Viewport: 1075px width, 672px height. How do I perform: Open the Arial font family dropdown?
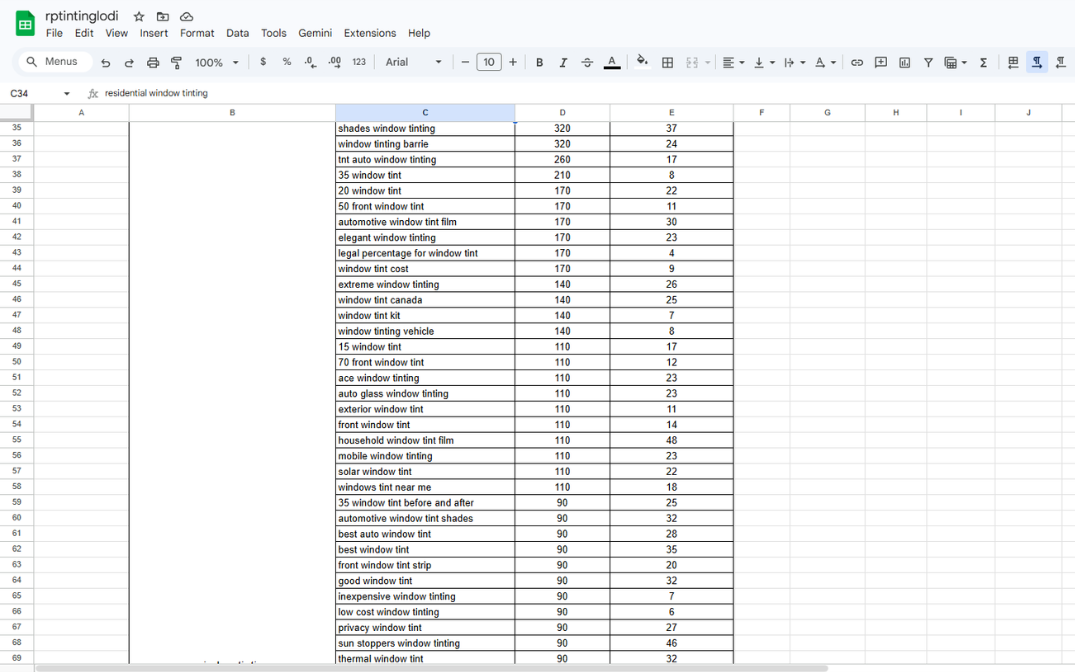(x=413, y=62)
